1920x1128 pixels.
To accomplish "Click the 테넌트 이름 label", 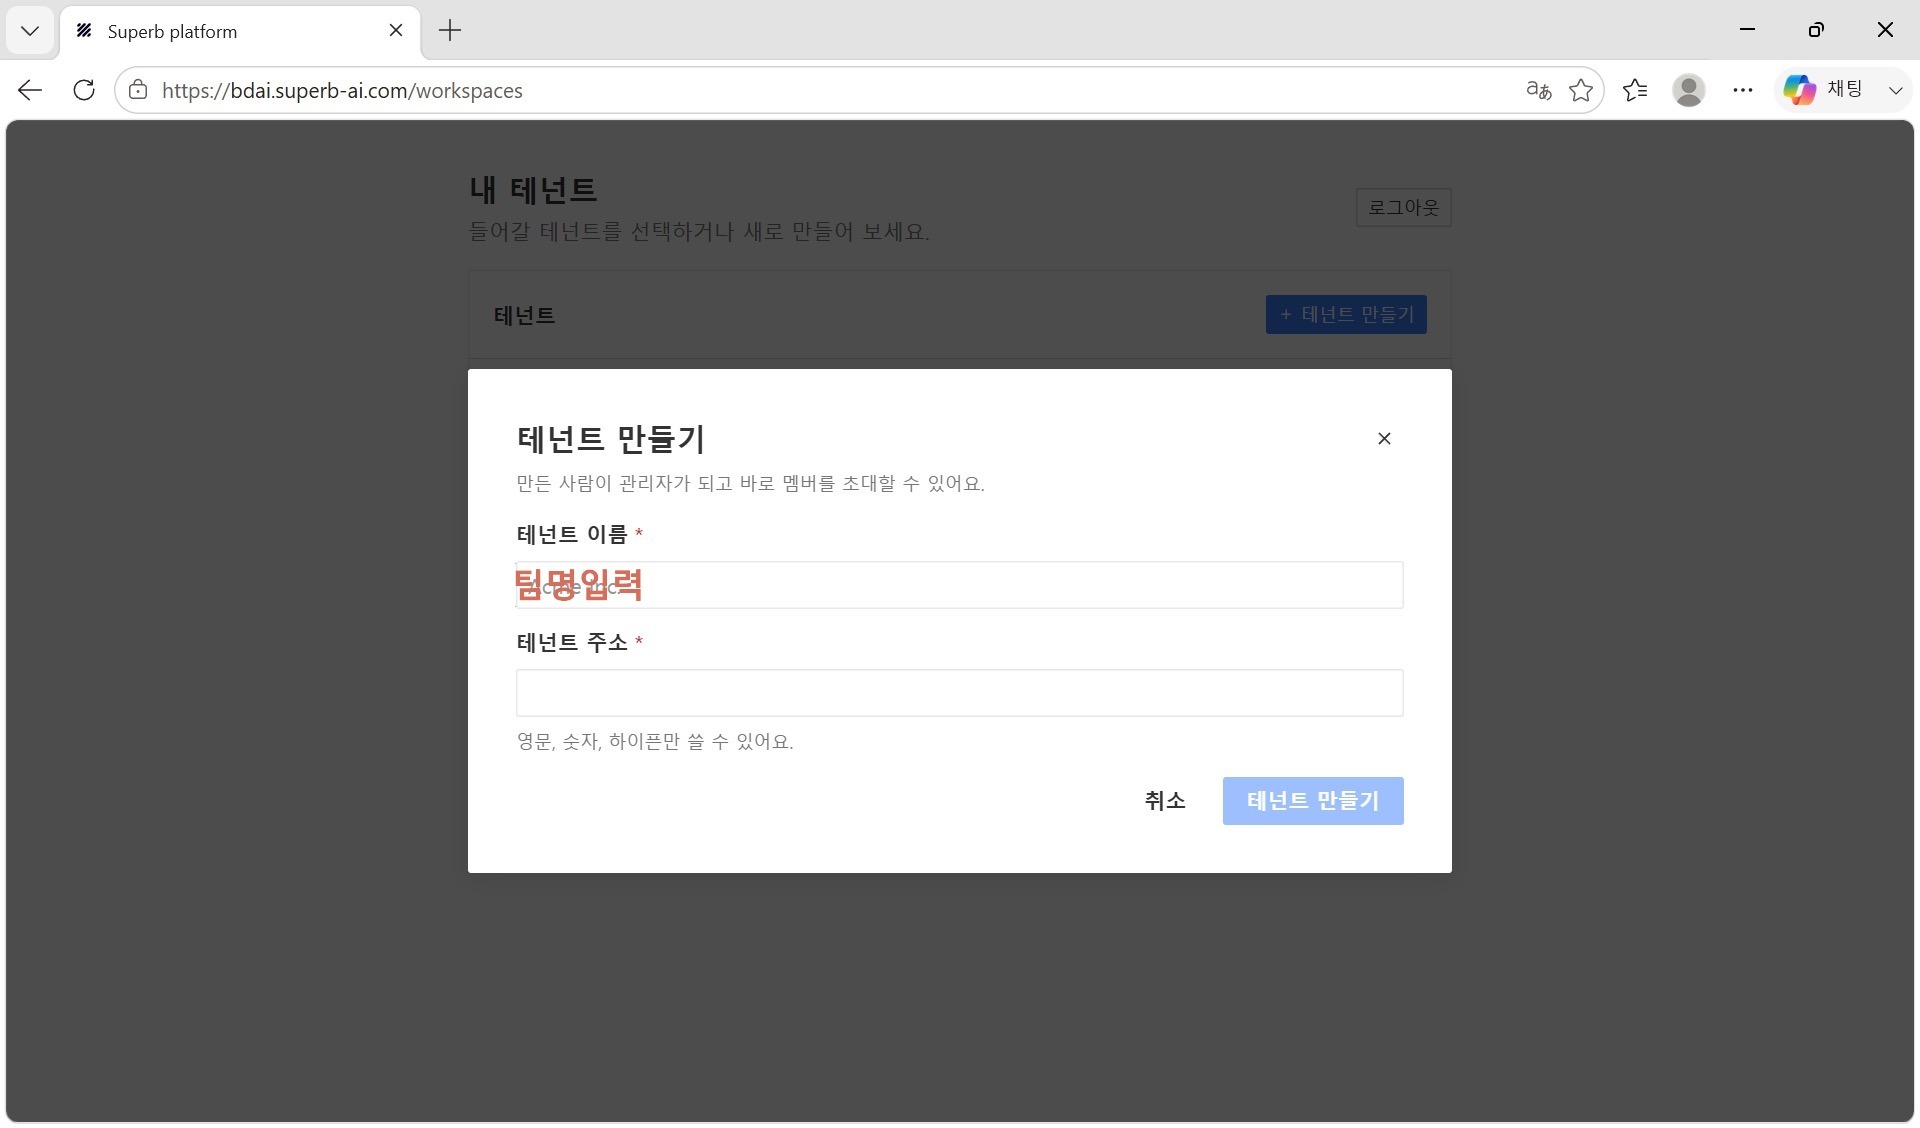I will pyautogui.click(x=572, y=535).
